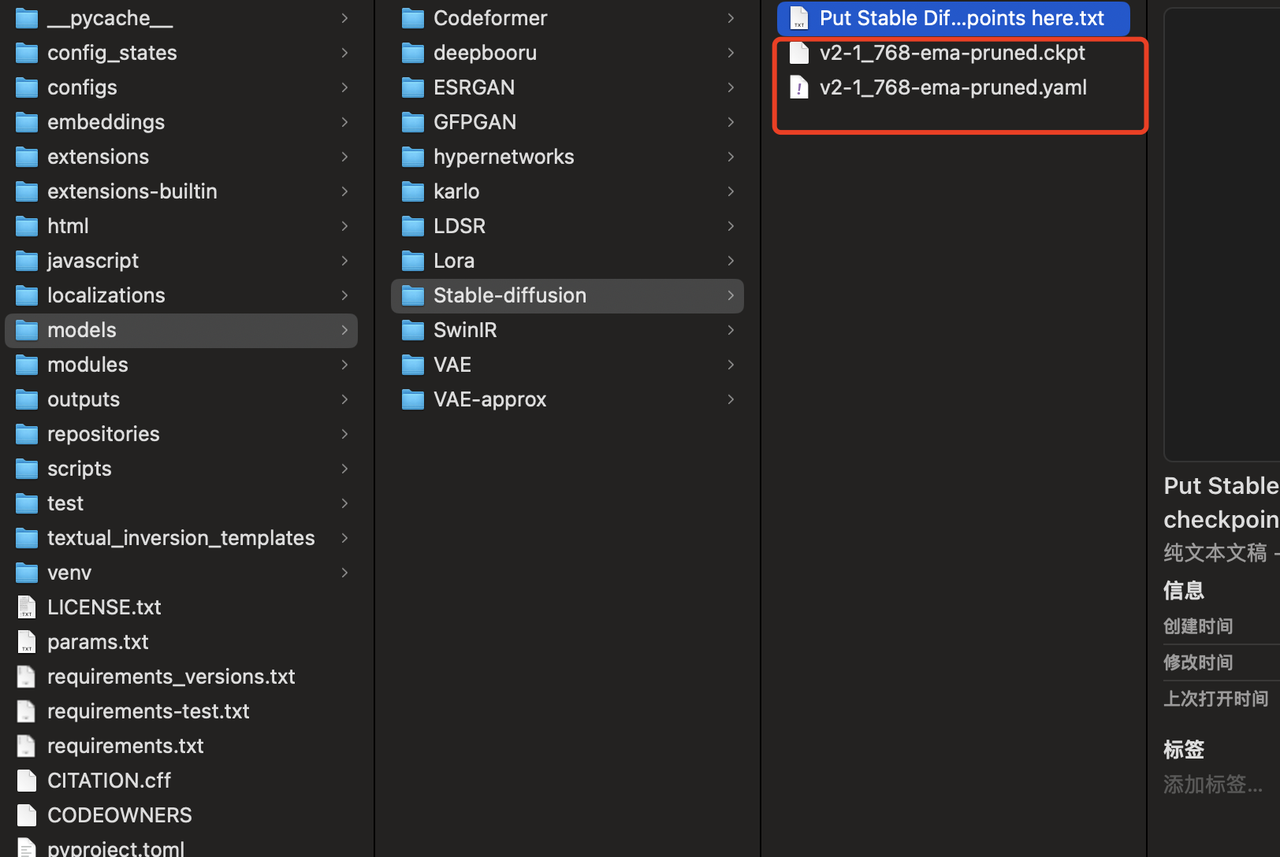Select the GFPGAN folder icon
Screen dimensions: 1280x857
(413, 122)
